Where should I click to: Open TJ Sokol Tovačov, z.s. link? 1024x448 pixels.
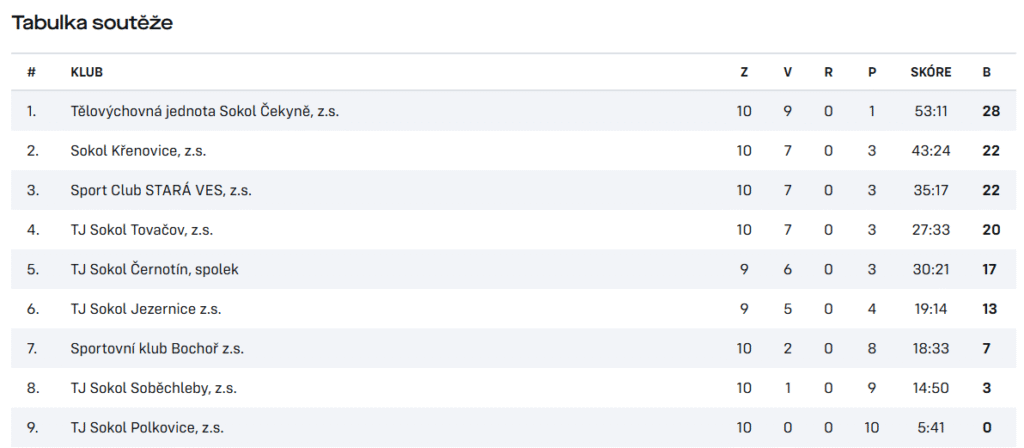coord(142,230)
